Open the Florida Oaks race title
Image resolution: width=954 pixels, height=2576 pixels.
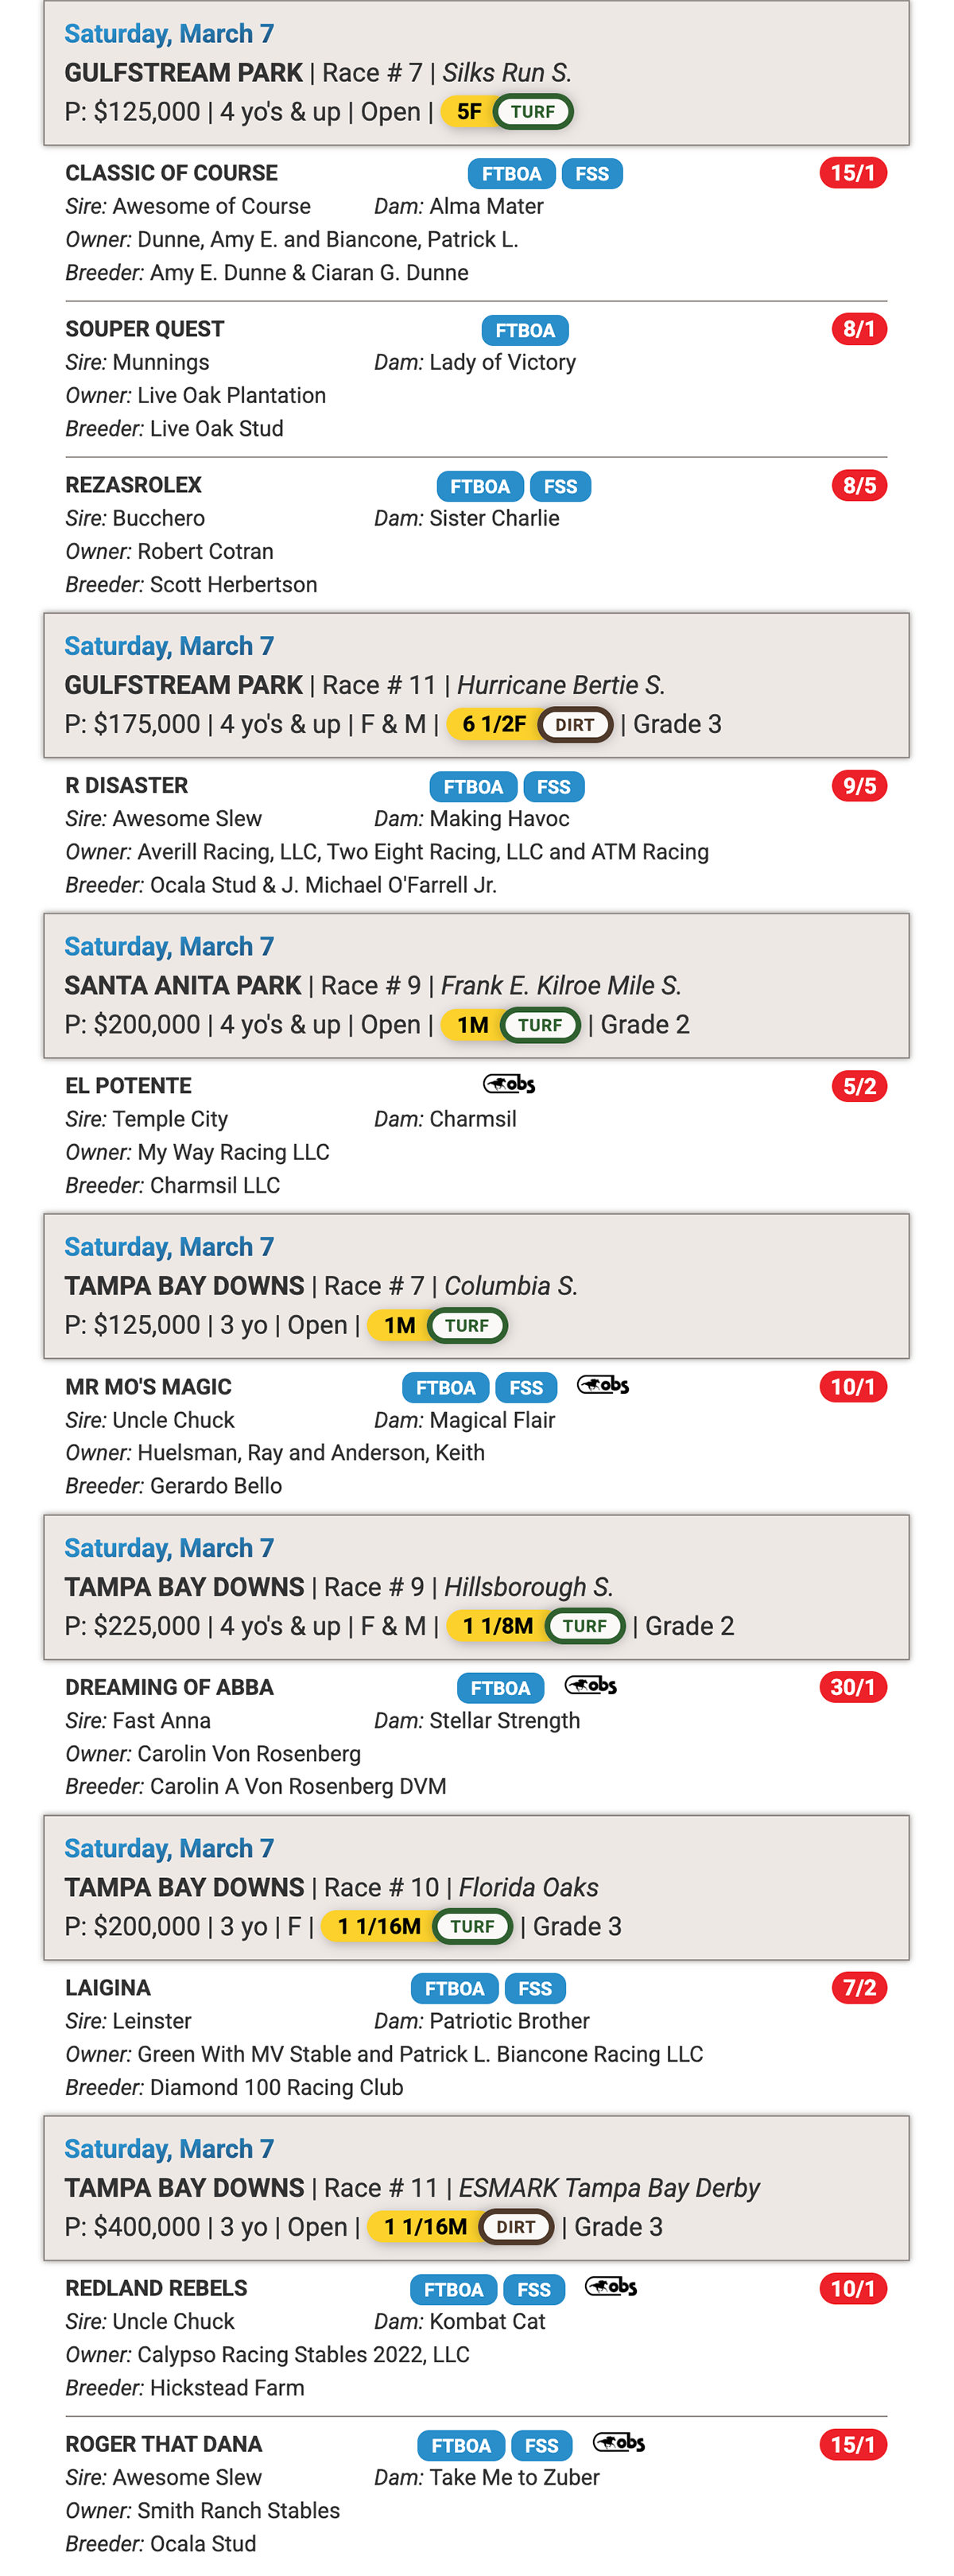pos(529,1887)
